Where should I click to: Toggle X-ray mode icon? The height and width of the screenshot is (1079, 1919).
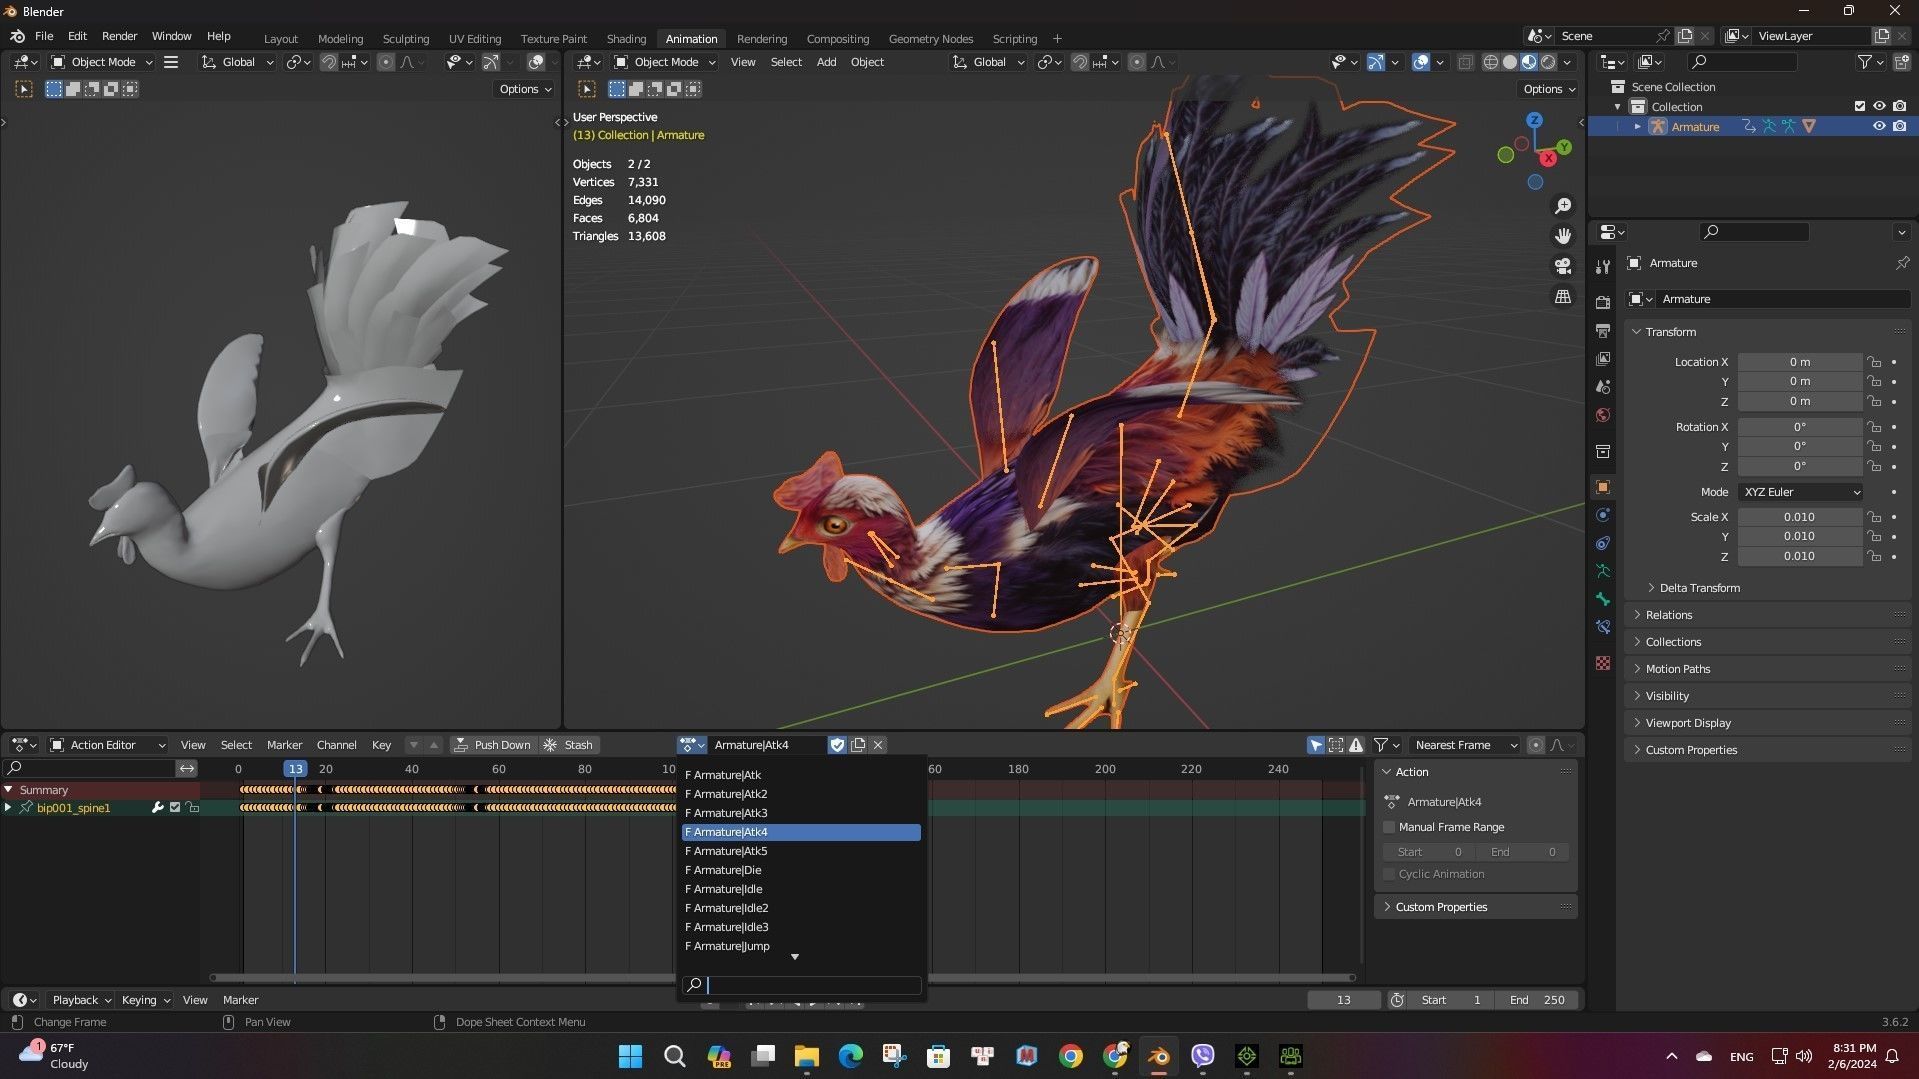(1465, 62)
